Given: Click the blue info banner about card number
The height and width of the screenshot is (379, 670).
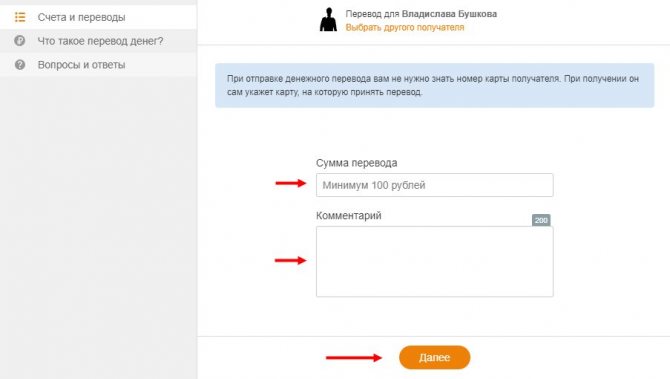Looking at the screenshot, I should coord(434,85).
